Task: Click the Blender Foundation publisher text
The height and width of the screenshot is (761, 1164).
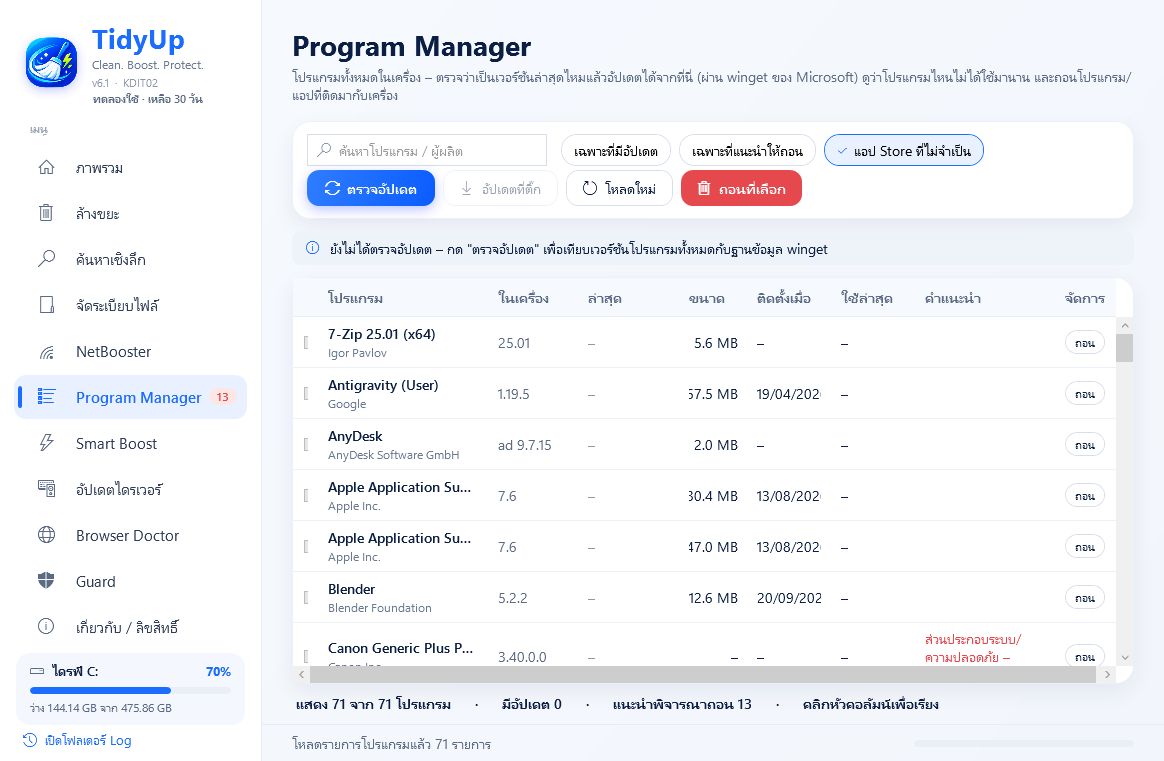Action: 379,607
